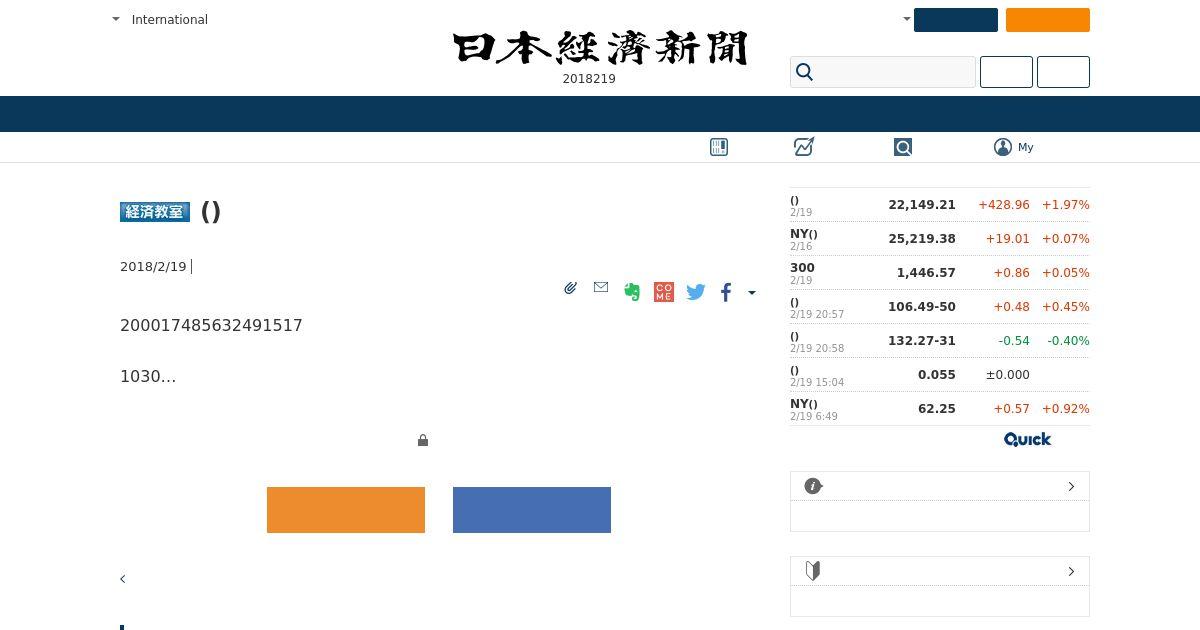
Task: Share the article on Facebook
Action: (726, 292)
